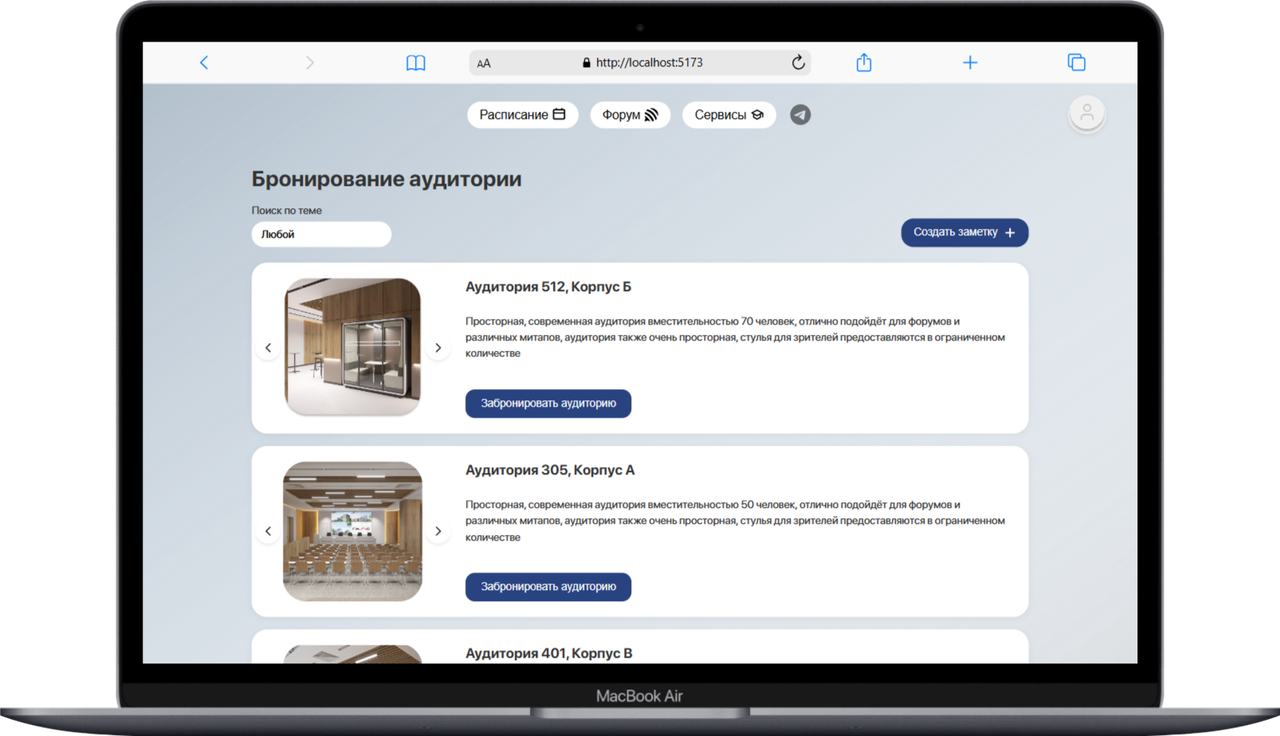1280x736 pixels.
Task: Click the Аудитория 512, Корпус Б title
Action: pos(548,287)
